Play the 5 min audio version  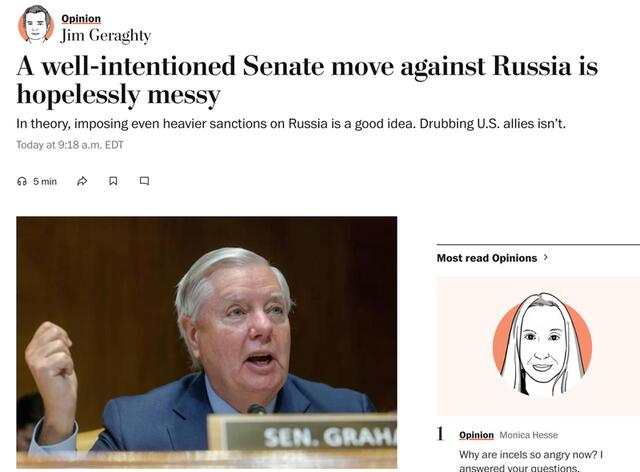44,181
